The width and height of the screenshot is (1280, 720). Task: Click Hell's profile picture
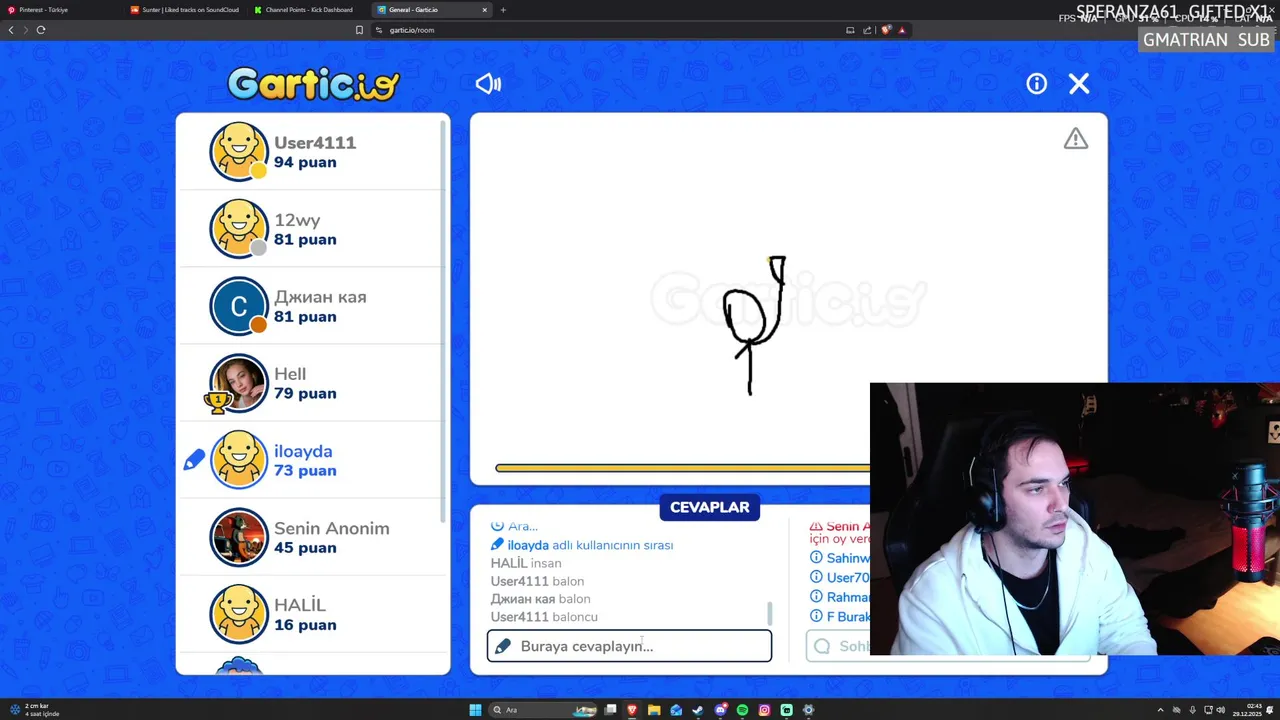tap(239, 383)
